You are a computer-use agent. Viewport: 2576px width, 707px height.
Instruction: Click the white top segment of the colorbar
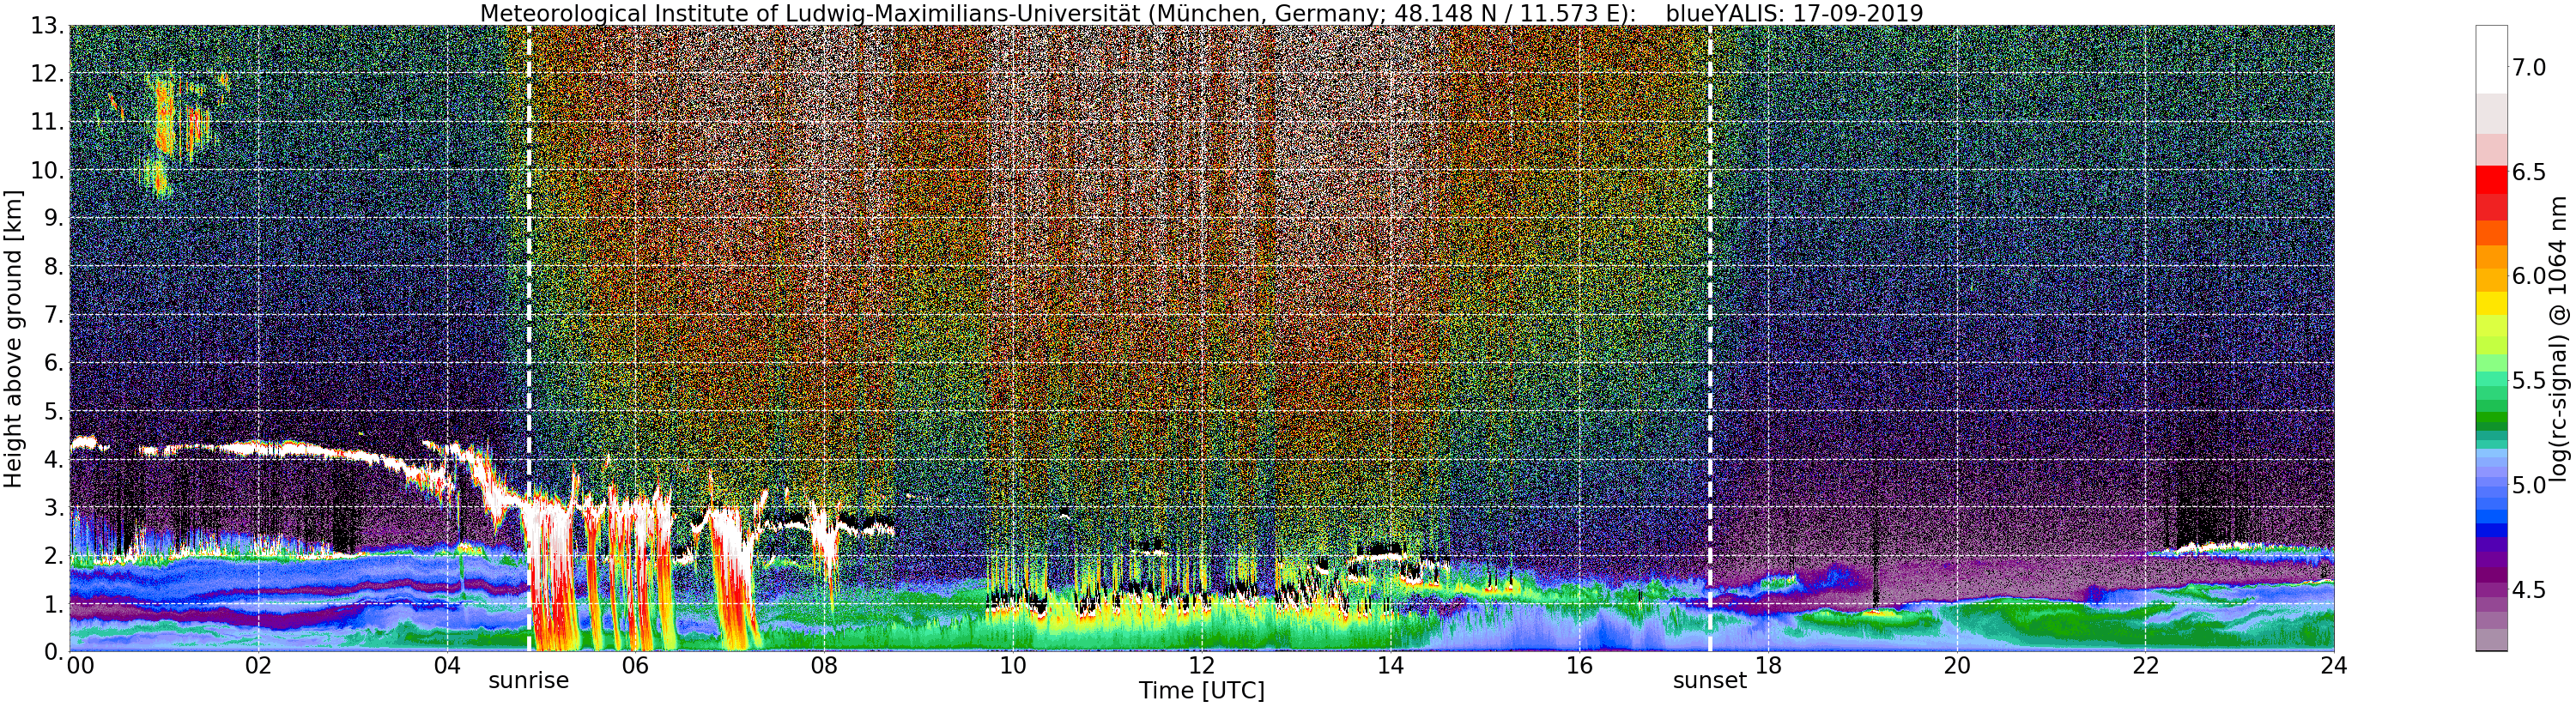coord(2491,60)
